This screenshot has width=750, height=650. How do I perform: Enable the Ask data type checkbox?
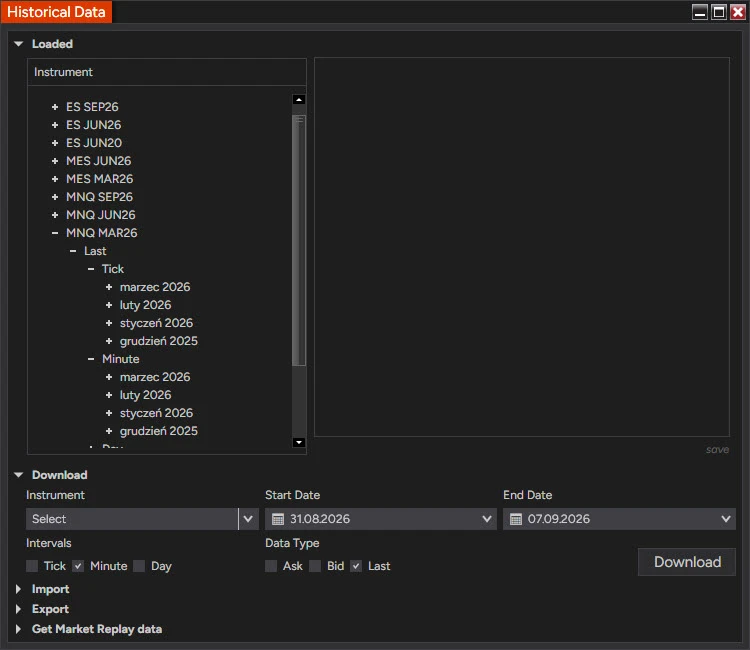[x=271, y=566]
